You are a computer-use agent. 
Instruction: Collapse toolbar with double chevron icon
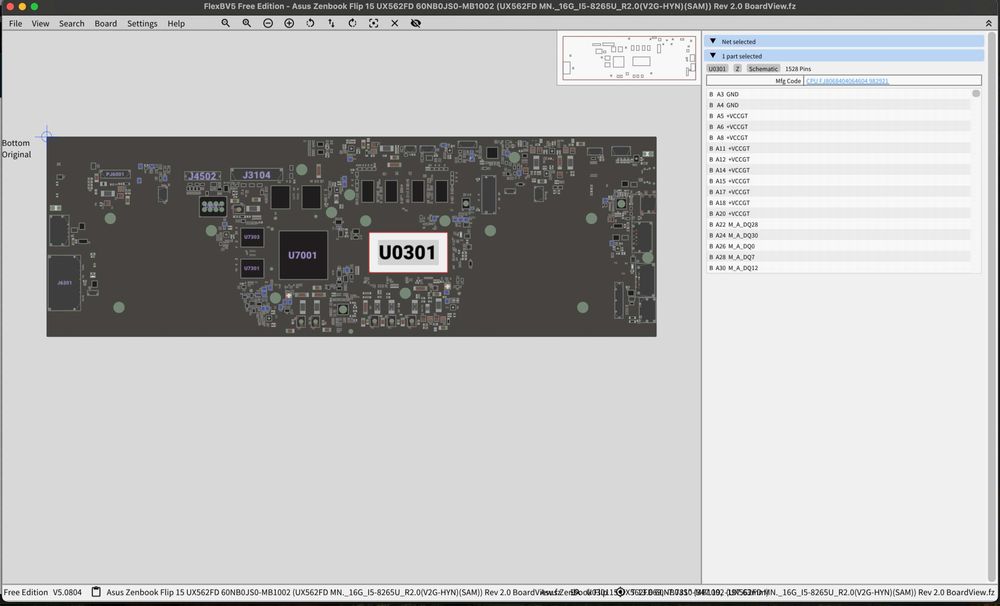[x=989, y=23]
